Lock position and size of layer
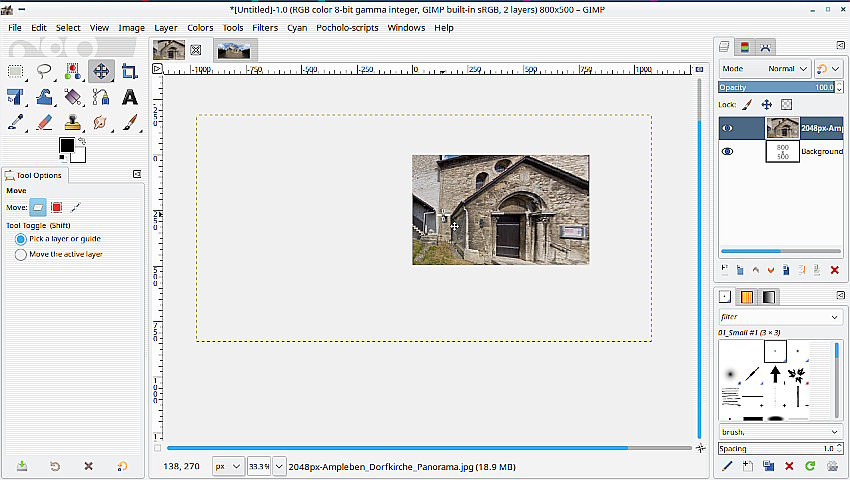 pos(767,104)
